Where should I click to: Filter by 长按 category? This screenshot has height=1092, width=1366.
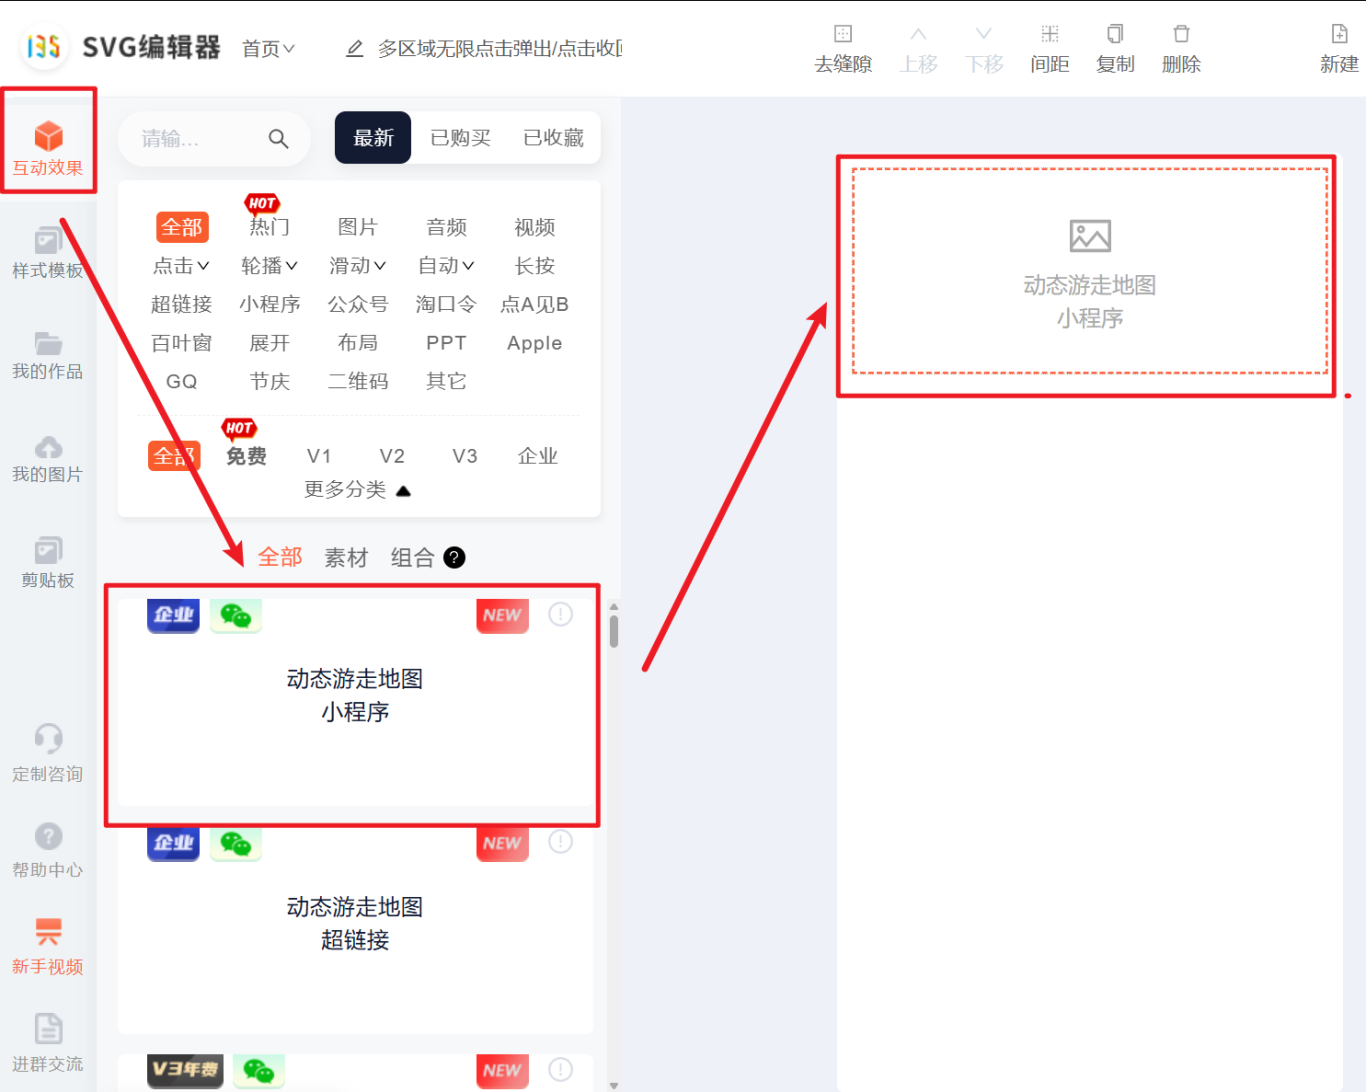click(534, 266)
